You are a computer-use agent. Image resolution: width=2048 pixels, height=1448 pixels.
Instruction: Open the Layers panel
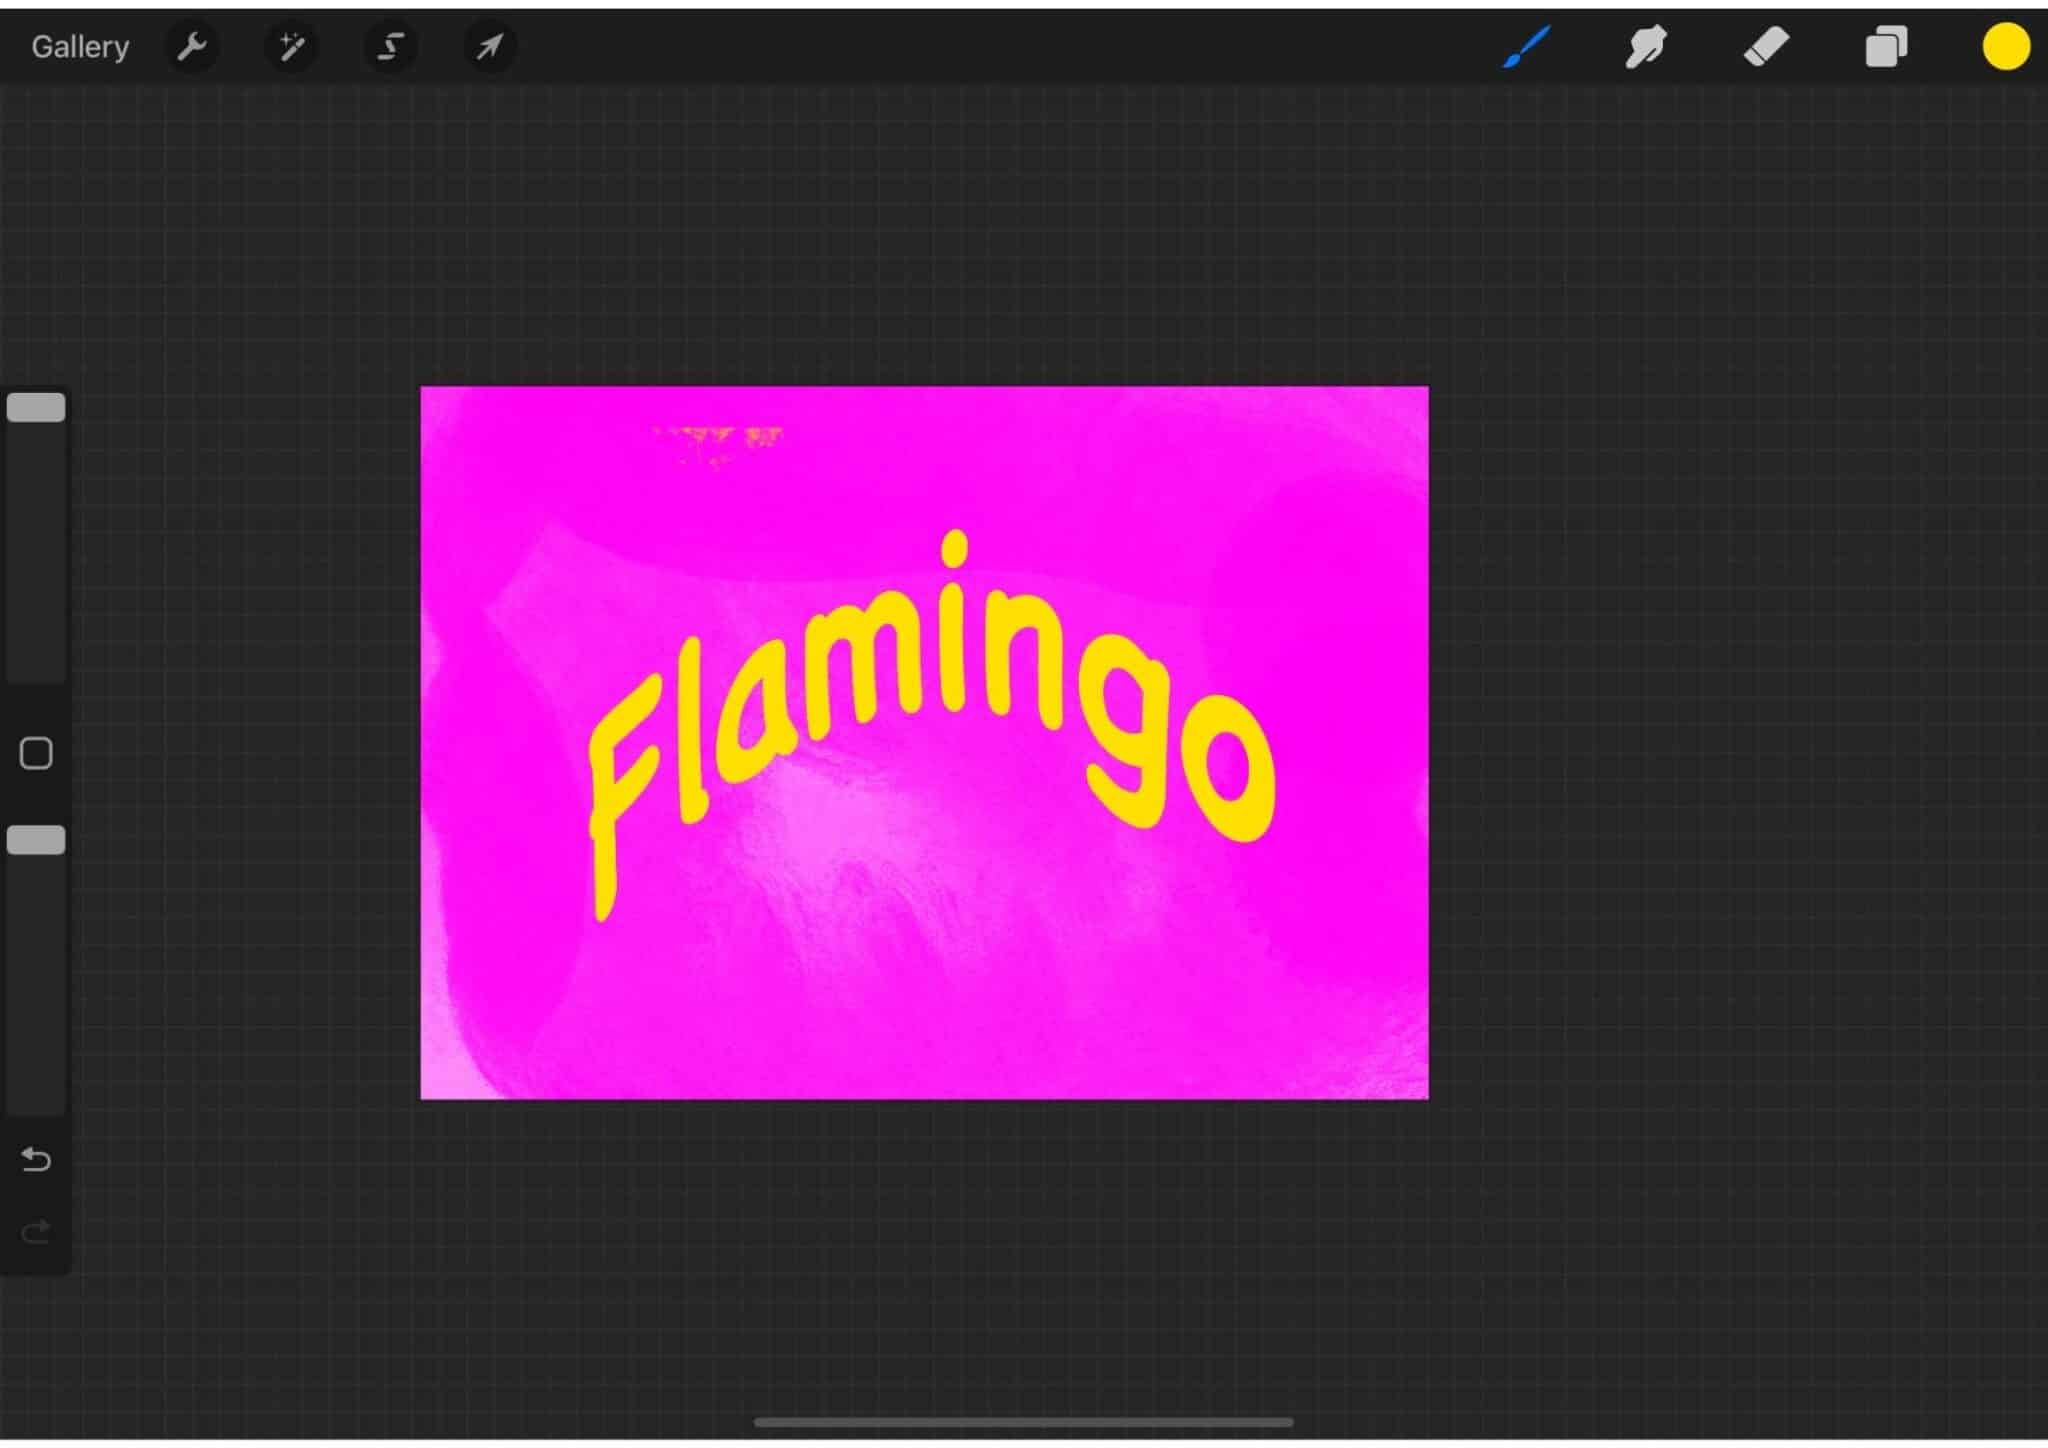(x=1886, y=47)
